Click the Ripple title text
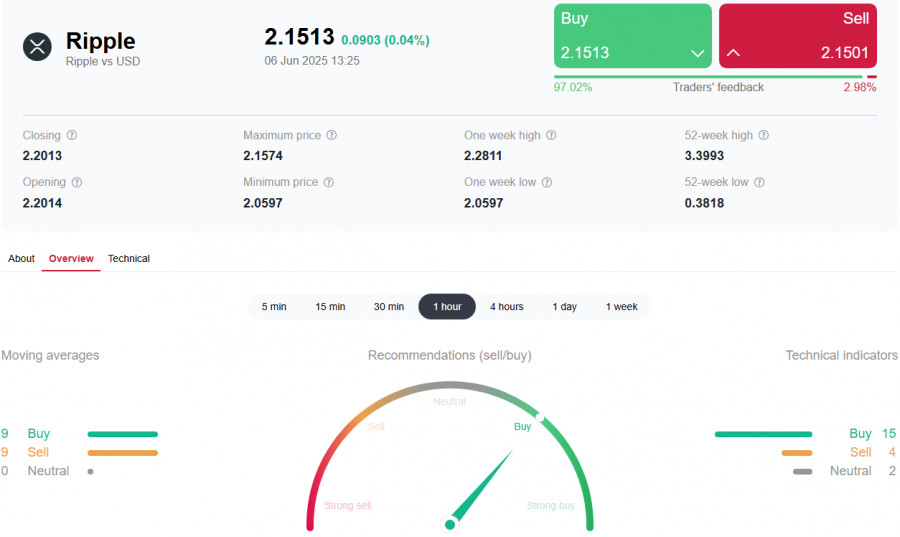The image size is (900, 537). [x=100, y=41]
